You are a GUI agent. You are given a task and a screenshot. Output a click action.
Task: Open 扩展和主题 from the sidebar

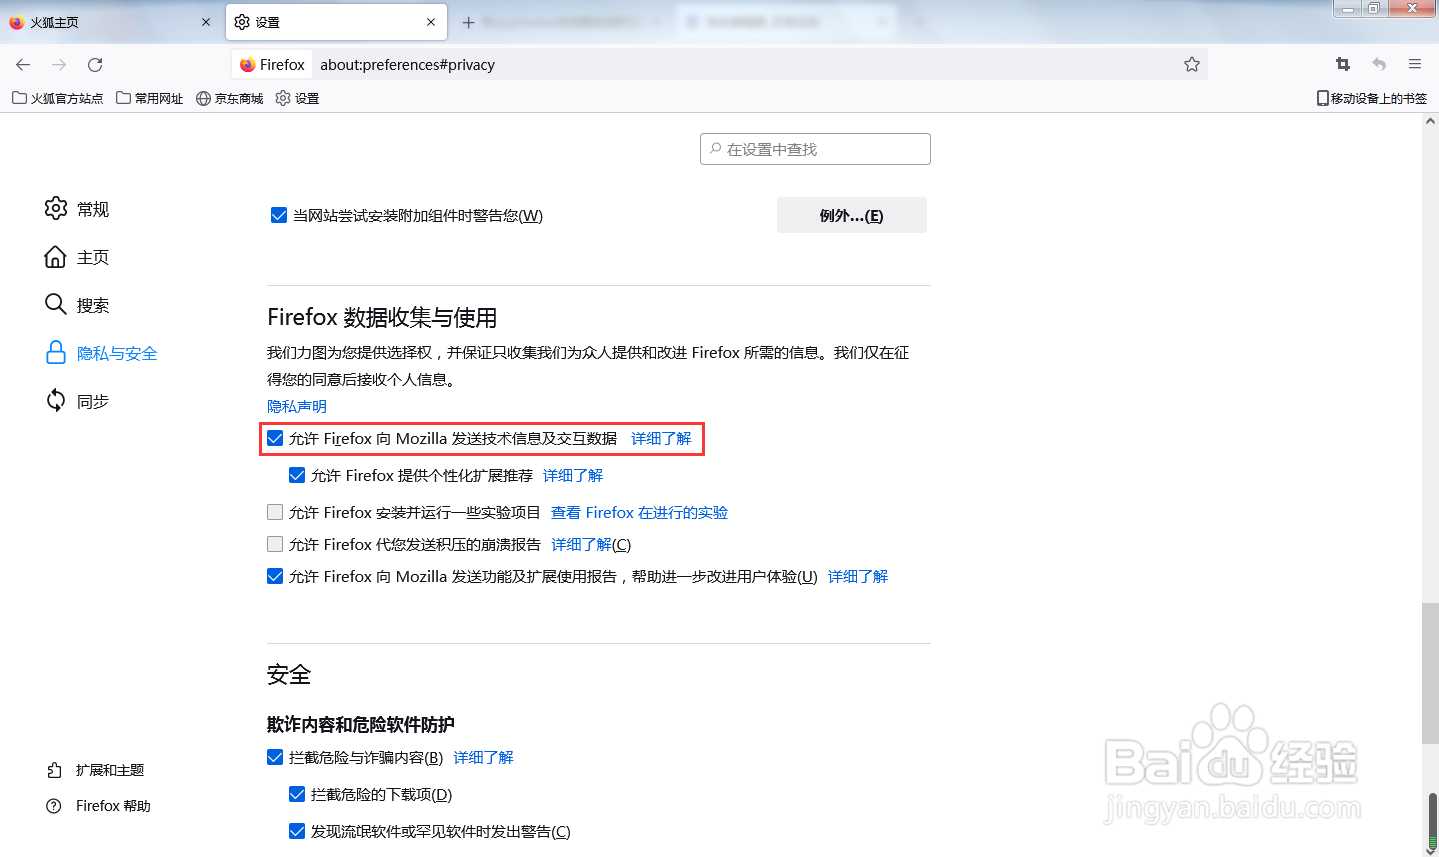point(95,770)
